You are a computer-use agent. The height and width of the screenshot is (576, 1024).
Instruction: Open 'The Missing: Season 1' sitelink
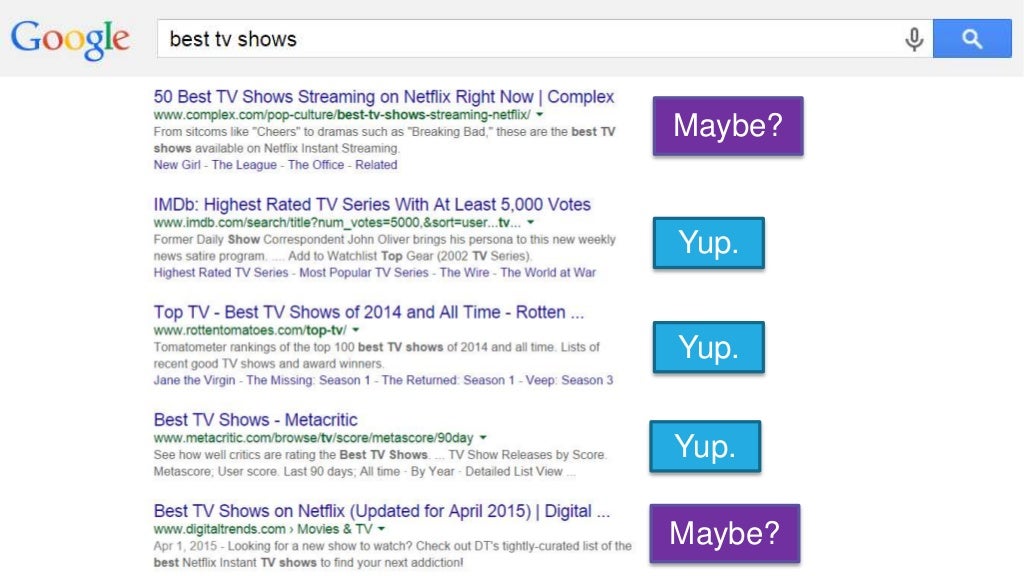point(308,380)
